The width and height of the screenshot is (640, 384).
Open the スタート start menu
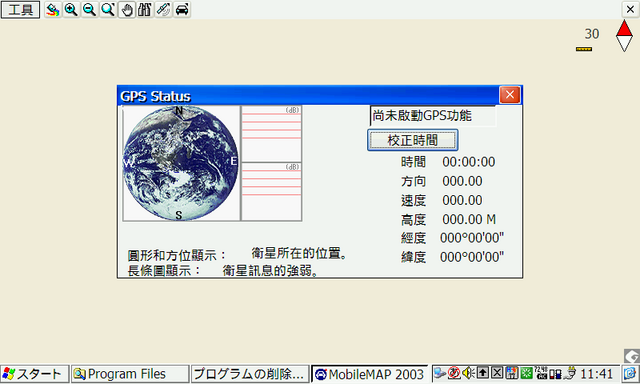[34, 374]
